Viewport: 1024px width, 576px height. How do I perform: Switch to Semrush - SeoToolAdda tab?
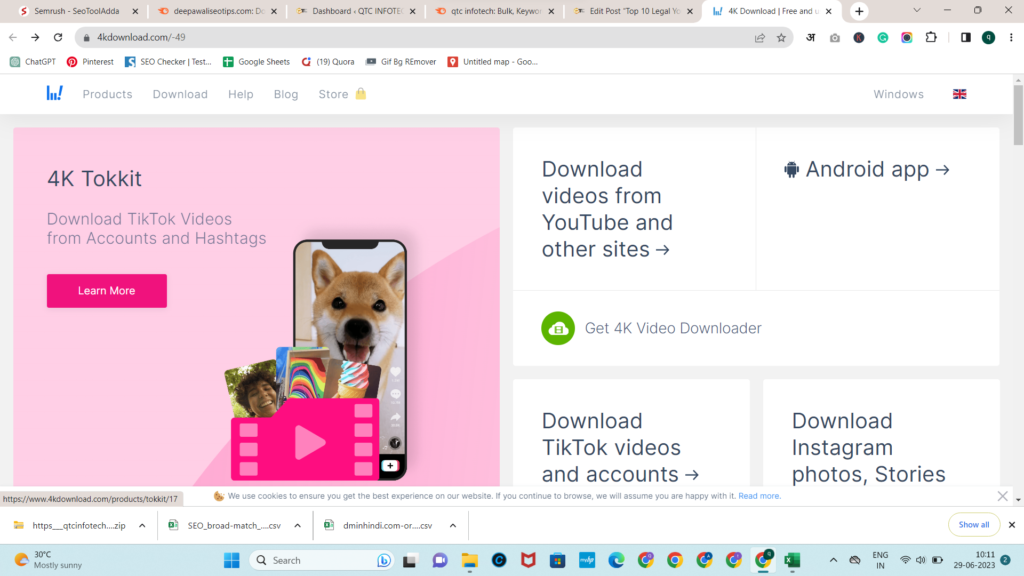click(x=77, y=11)
